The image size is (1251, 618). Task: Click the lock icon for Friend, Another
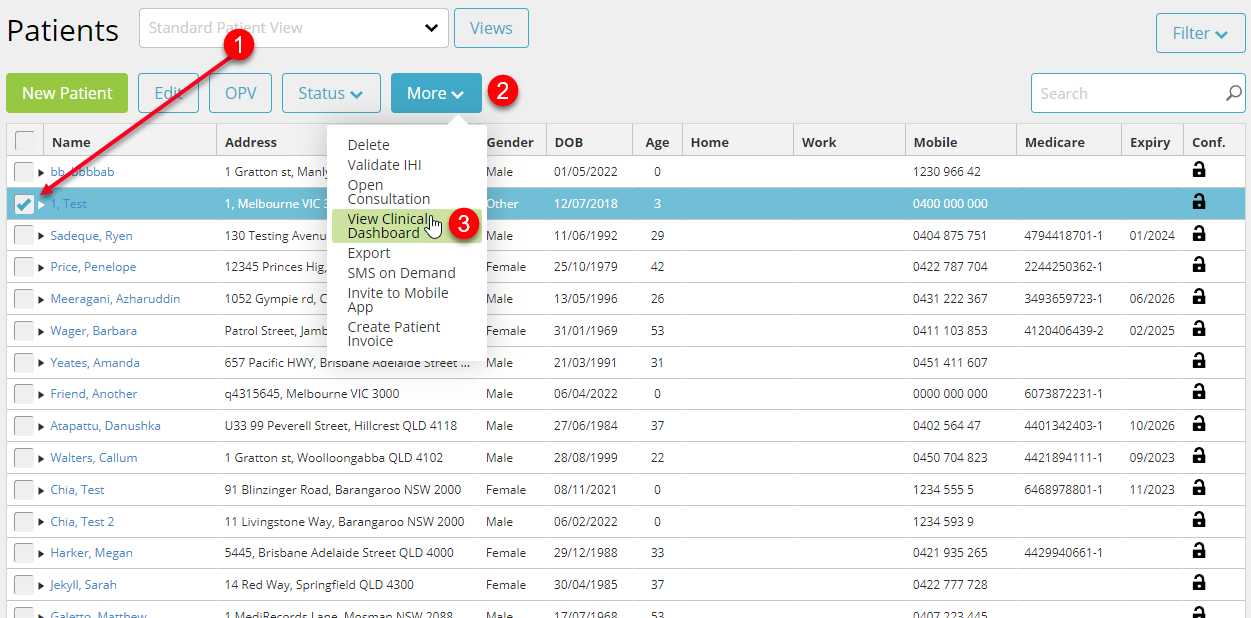tap(1199, 392)
